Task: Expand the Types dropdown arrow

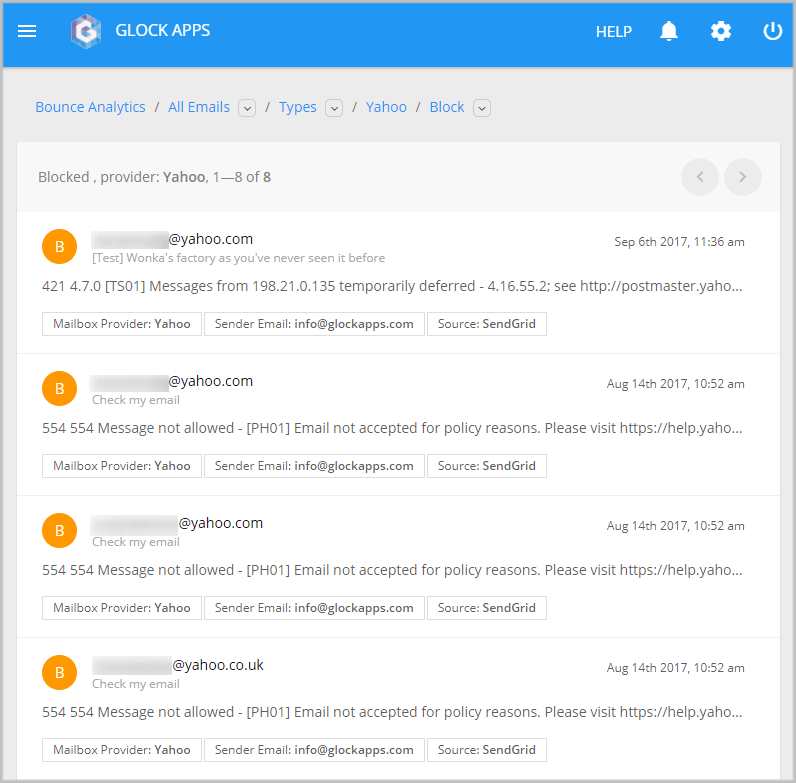Action: click(x=334, y=108)
